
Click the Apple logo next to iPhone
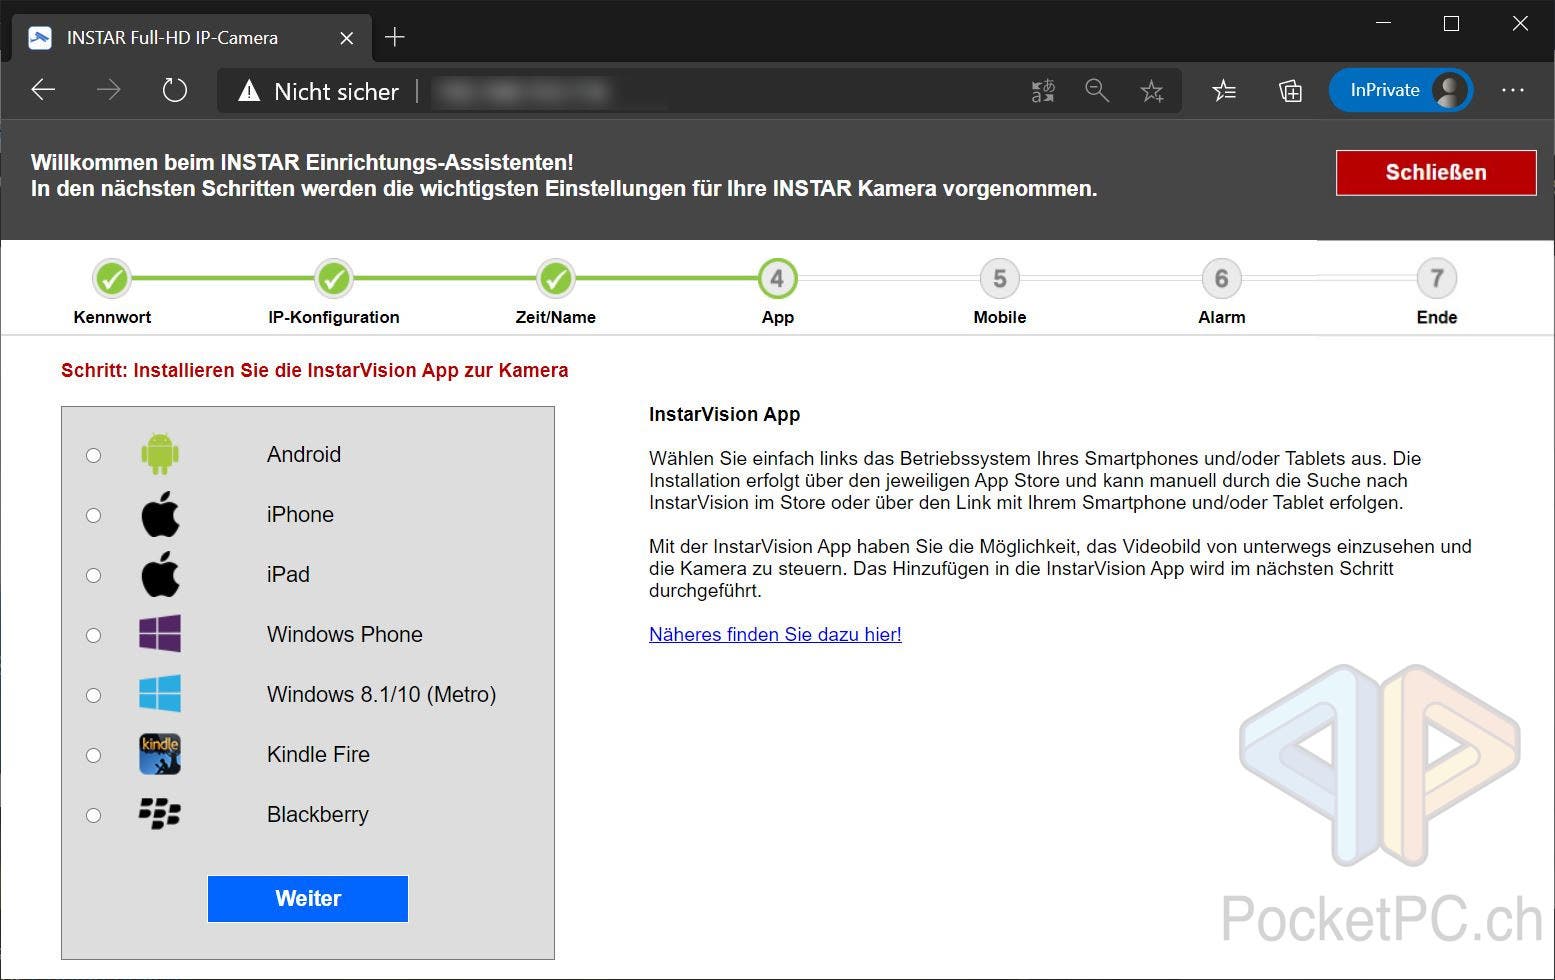160,514
